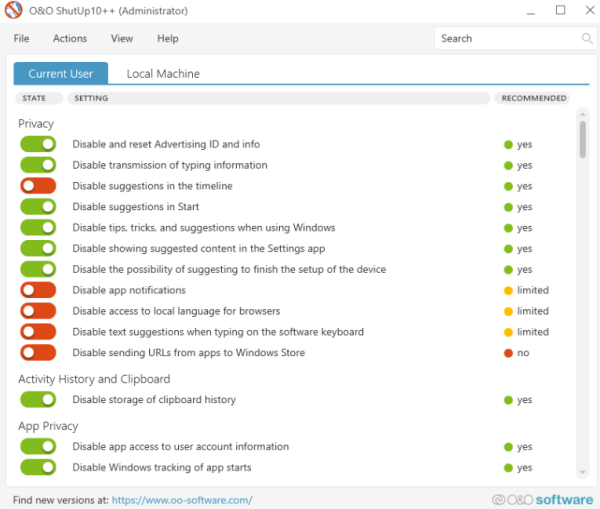
Task: Click the red dot beside sending URLs recommendation
Action: point(508,353)
